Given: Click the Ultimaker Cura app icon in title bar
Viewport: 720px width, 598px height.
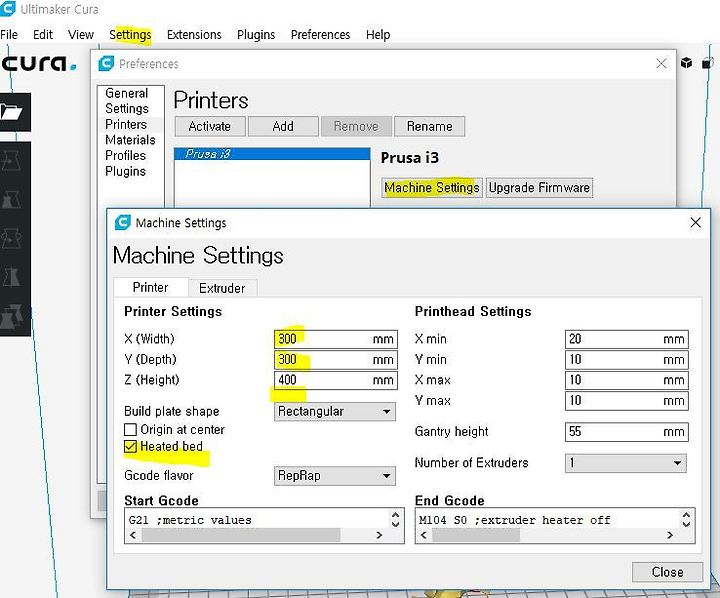Looking at the screenshot, I should pyautogui.click(x=7, y=8).
